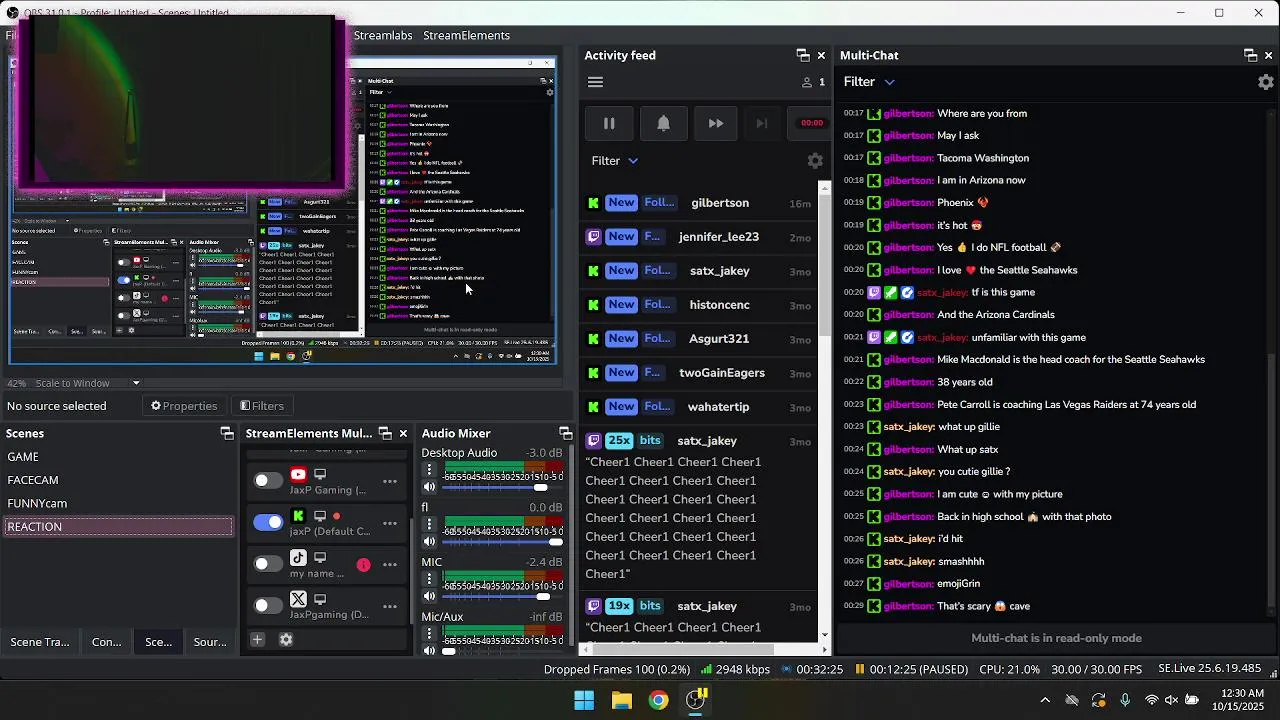Expand the Multi-Chat Filter dropdown
The image size is (1280, 720).
[869, 82]
